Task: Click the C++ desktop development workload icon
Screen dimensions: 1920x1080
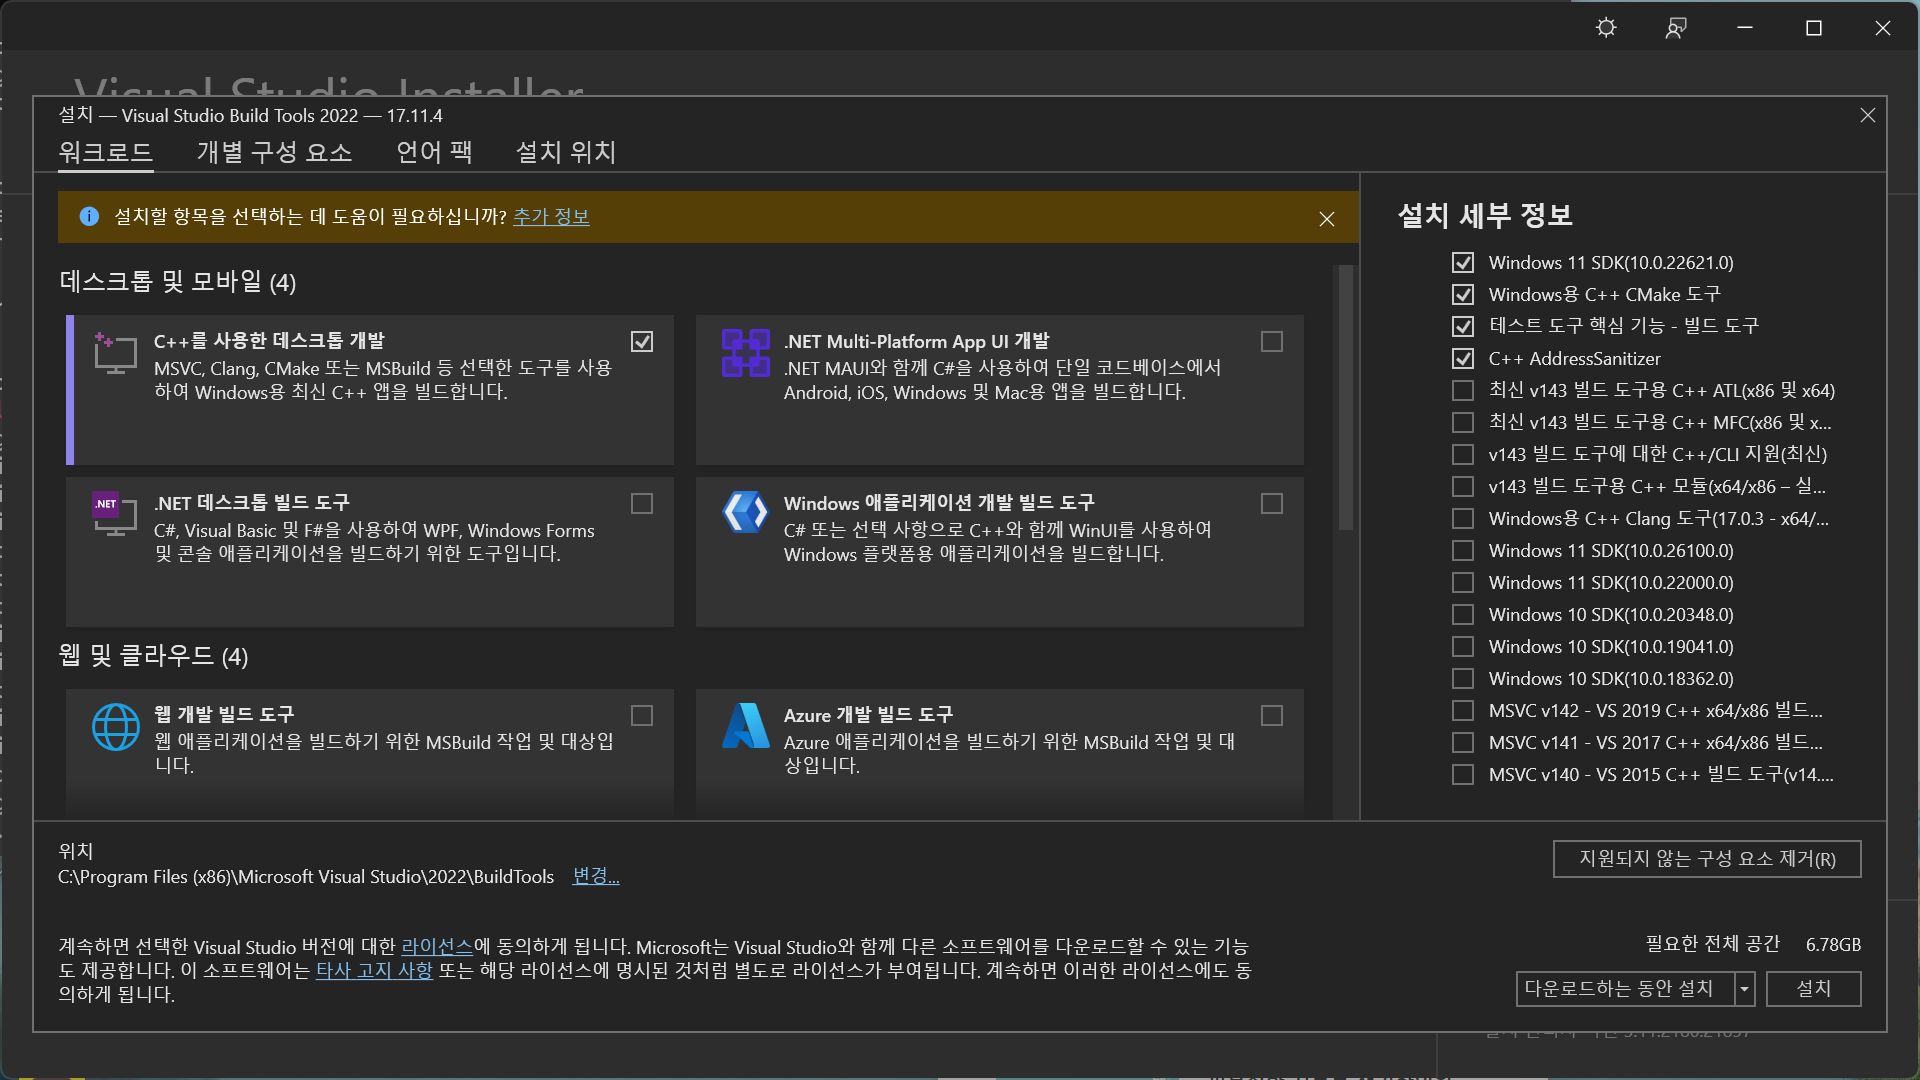Action: pyautogui.click(x=115, y=352)
